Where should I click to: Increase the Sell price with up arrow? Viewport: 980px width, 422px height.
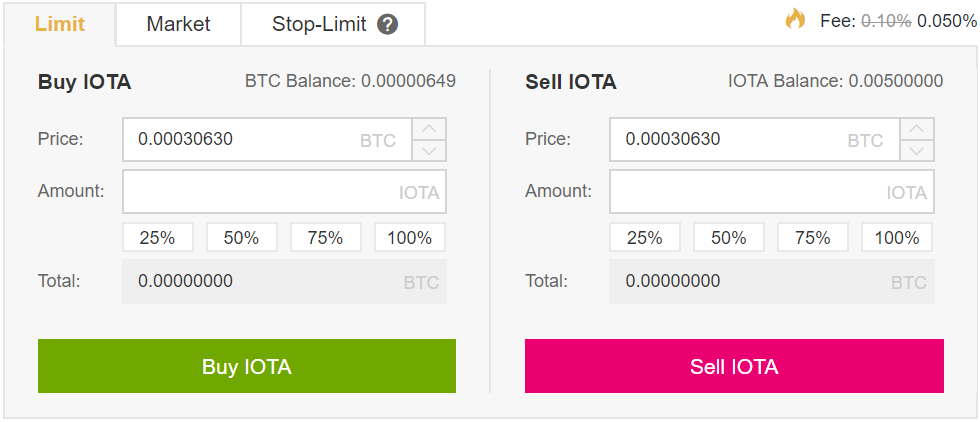(917, 129)
